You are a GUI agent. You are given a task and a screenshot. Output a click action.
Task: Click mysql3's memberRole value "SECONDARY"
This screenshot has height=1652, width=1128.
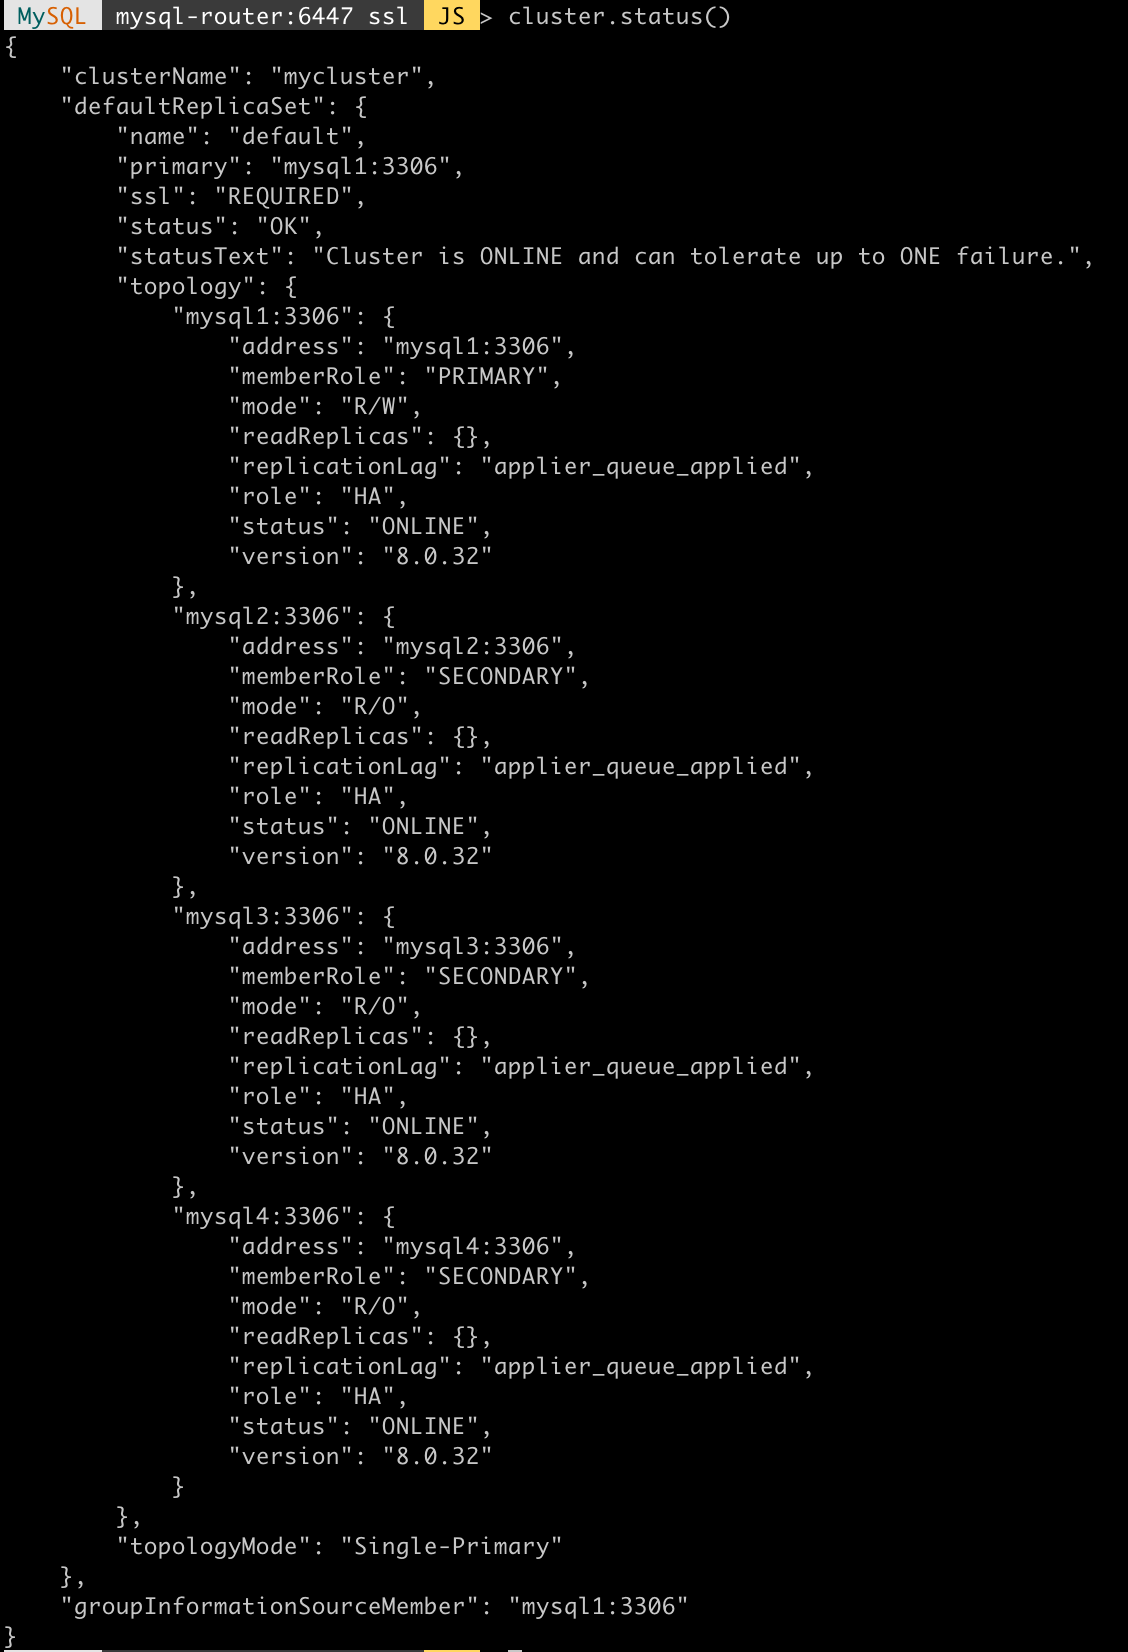point(501,977)
